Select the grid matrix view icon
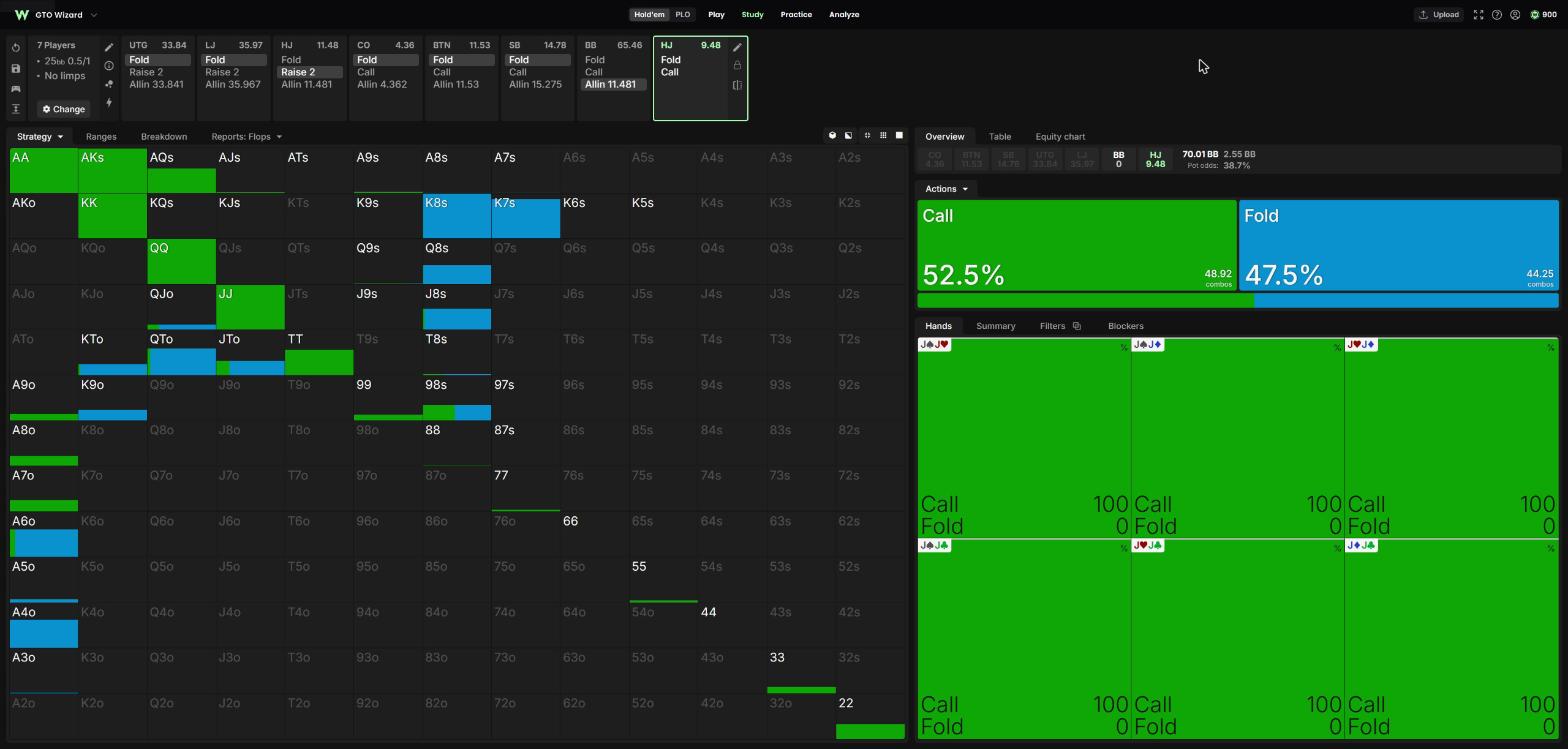The width and height of the screenshot is (1568, 749). click(x=883, y=135)
